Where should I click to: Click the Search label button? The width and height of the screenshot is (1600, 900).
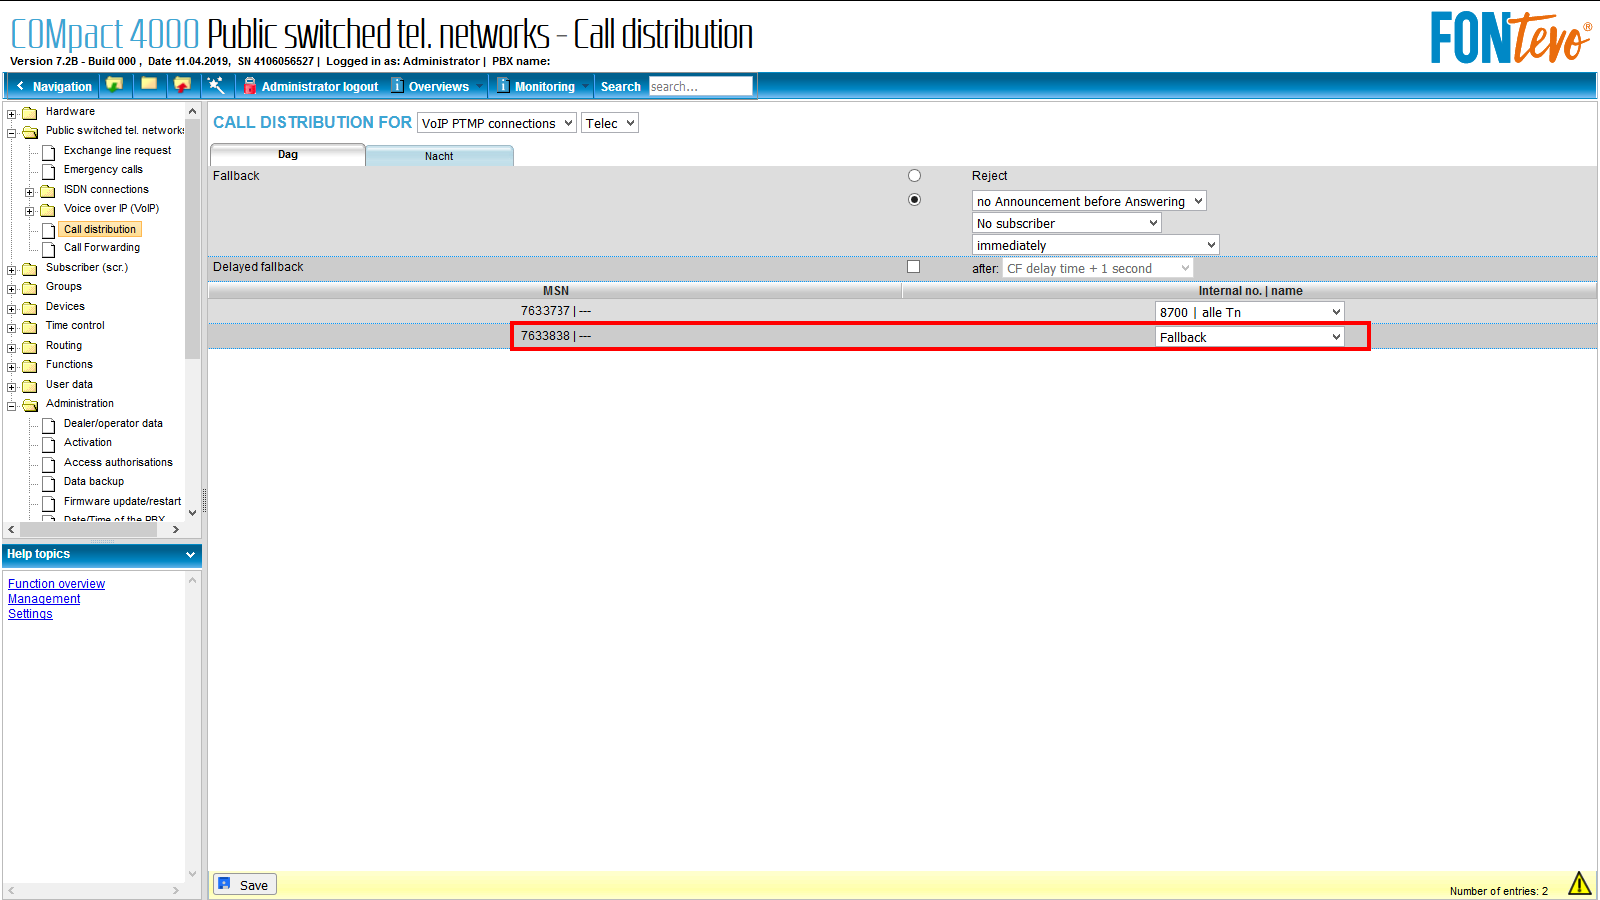(620, 87)
